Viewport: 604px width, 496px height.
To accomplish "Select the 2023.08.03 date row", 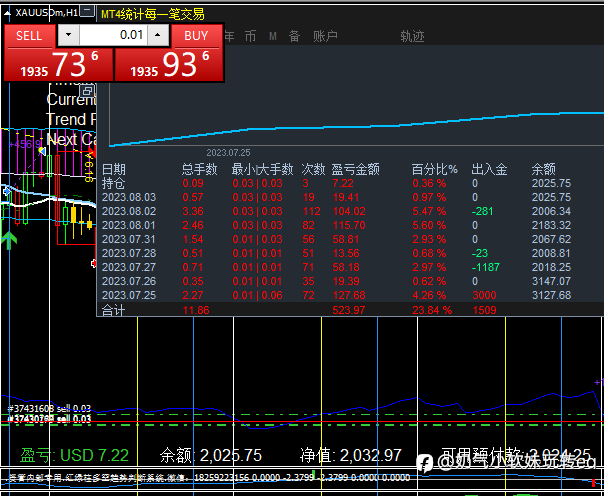I will pyautogui.click(x=129, y=197).
